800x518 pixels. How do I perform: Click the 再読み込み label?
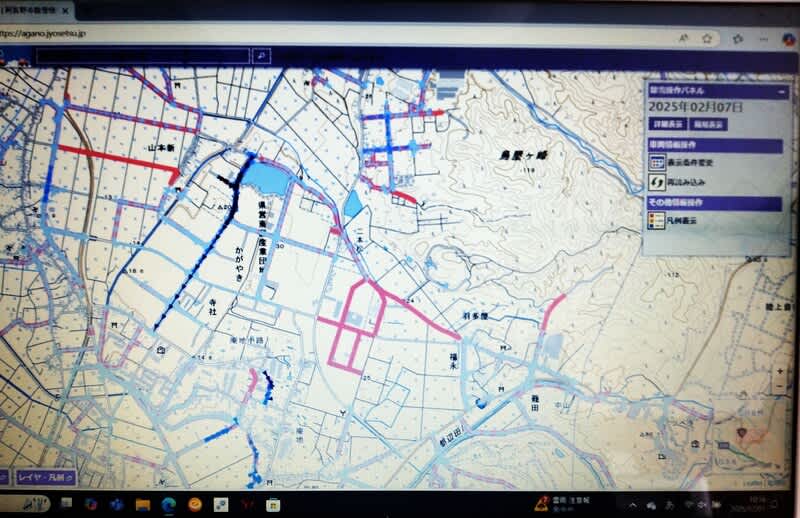tap(686, 182)
